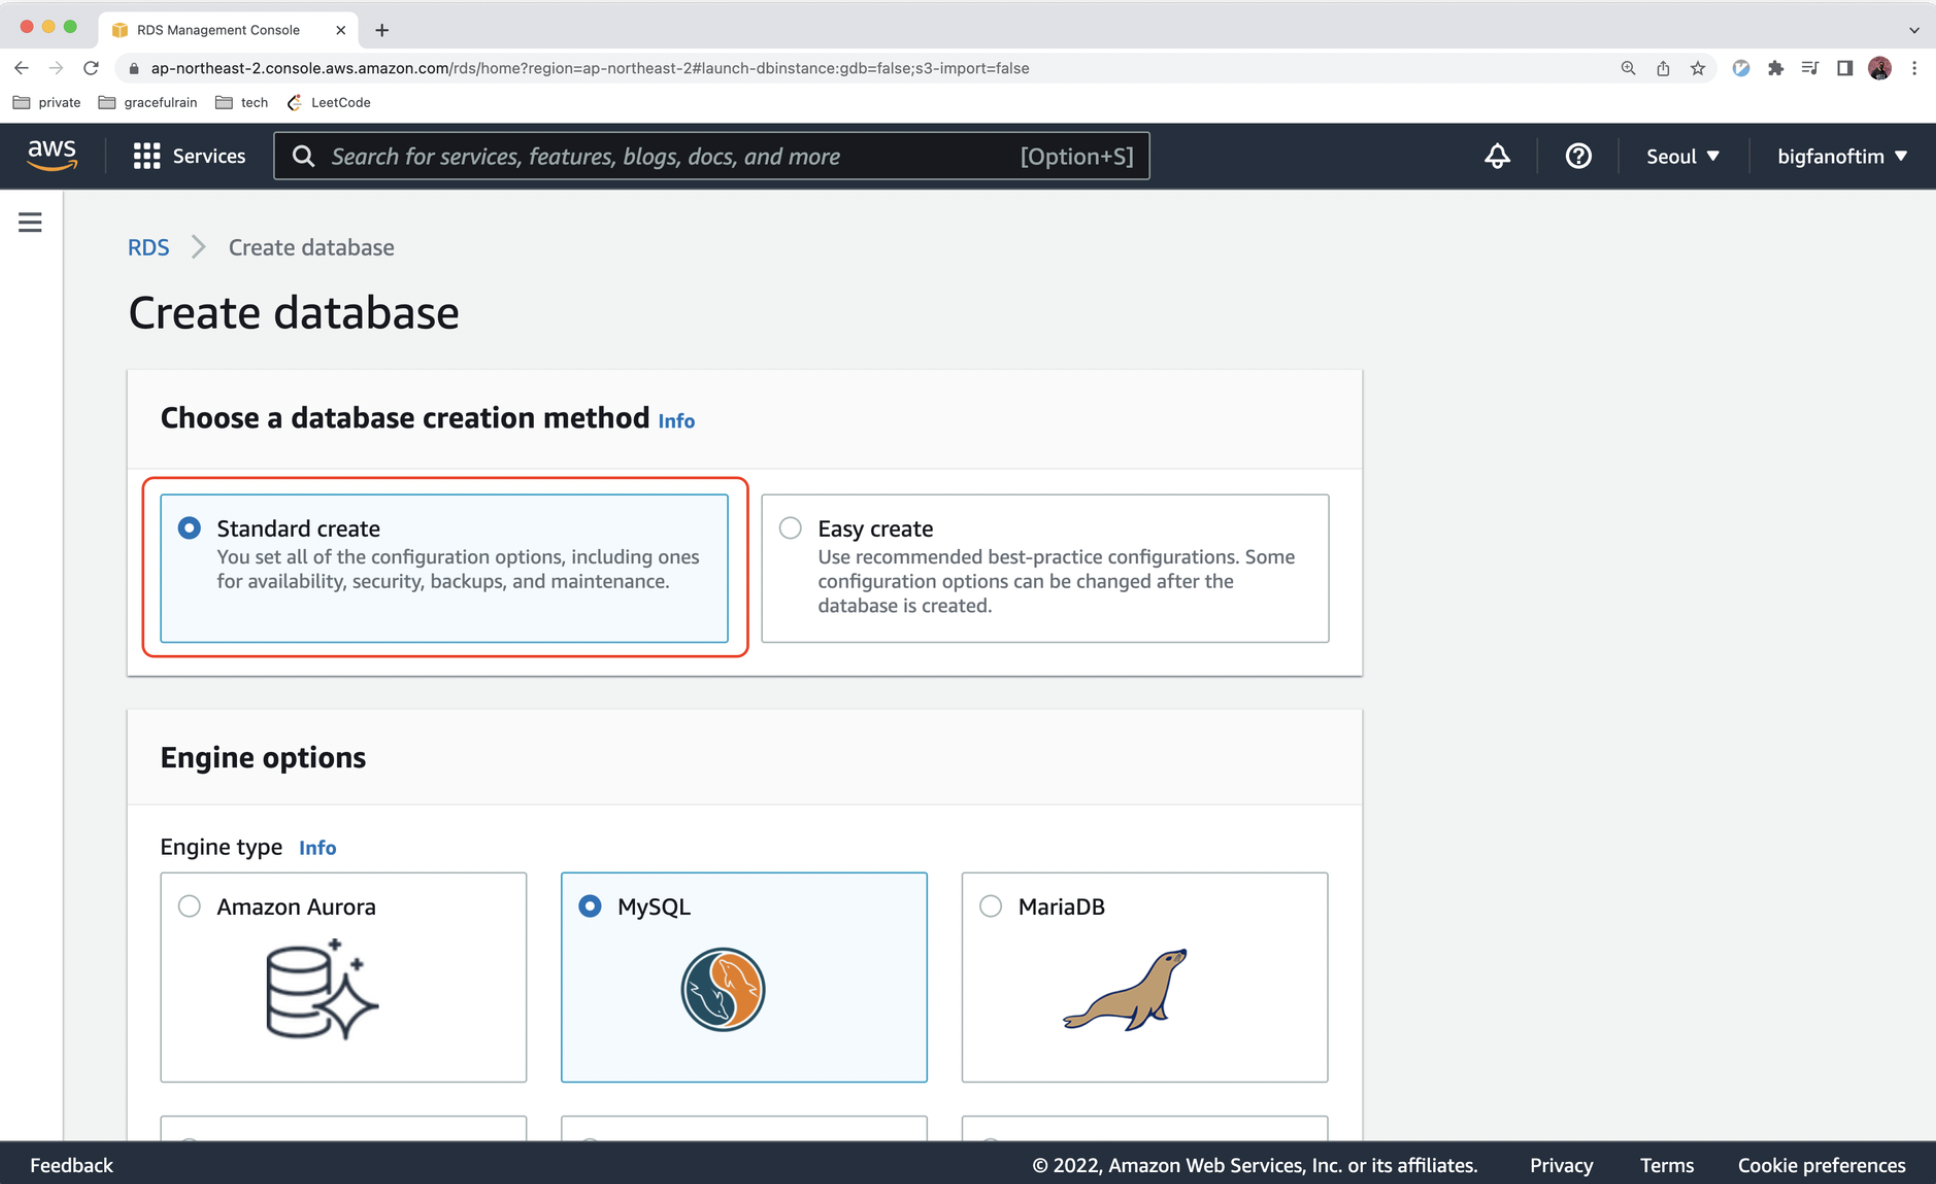Image resolution: width=1936 pixels, height=1184 pixels.
Task: Expand the bigfanoftim account dropdown
Action: click(1841, 156)
